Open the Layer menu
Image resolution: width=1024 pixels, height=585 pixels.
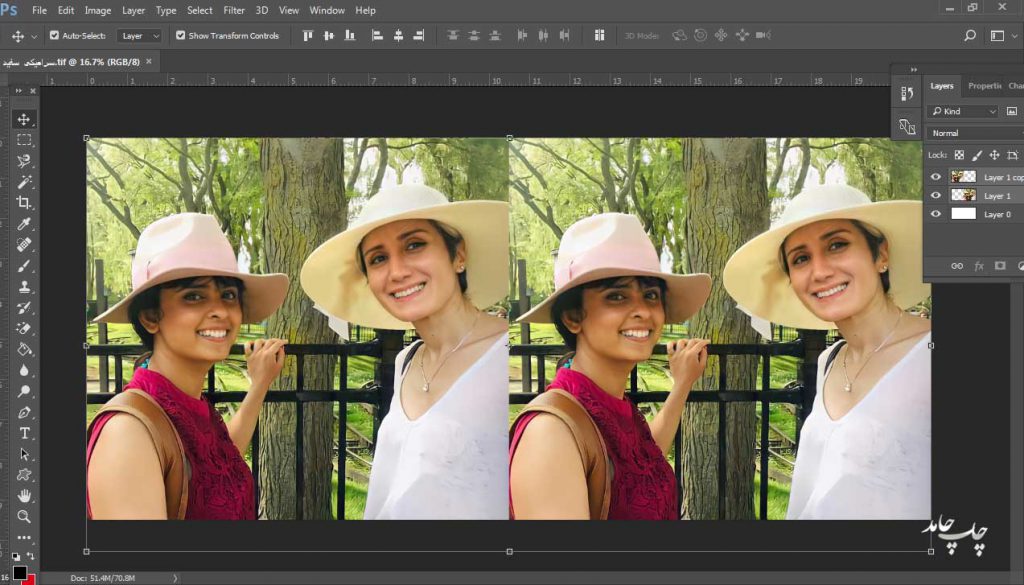pos(133,10)
